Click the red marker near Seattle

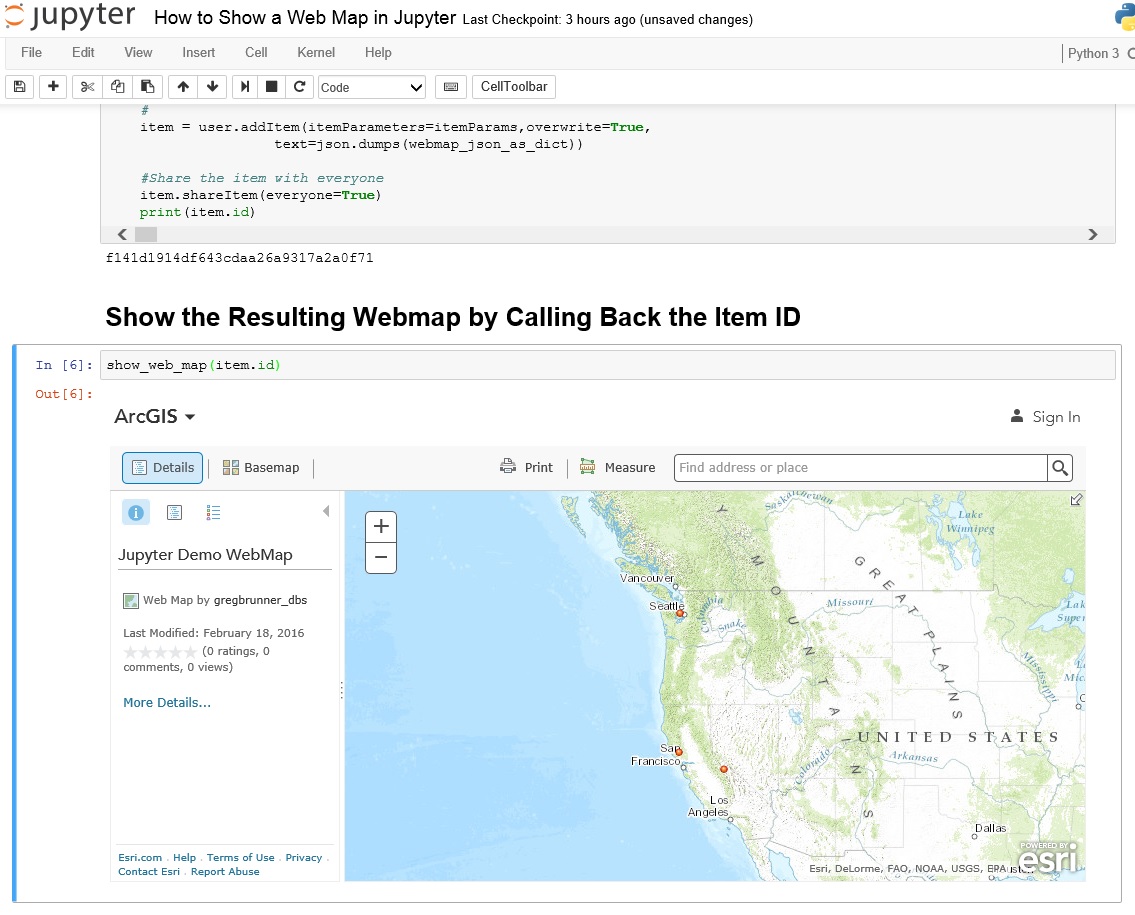coord(680,613)
